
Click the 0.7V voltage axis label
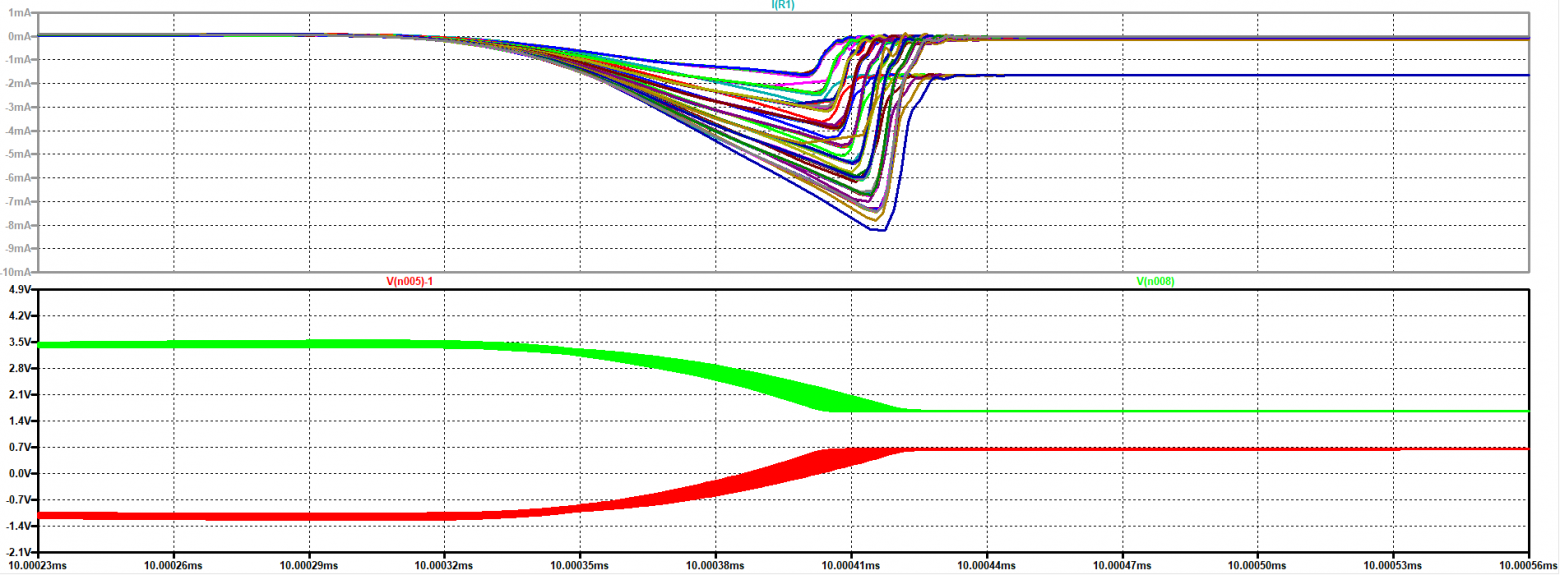(x=20, y=447)
